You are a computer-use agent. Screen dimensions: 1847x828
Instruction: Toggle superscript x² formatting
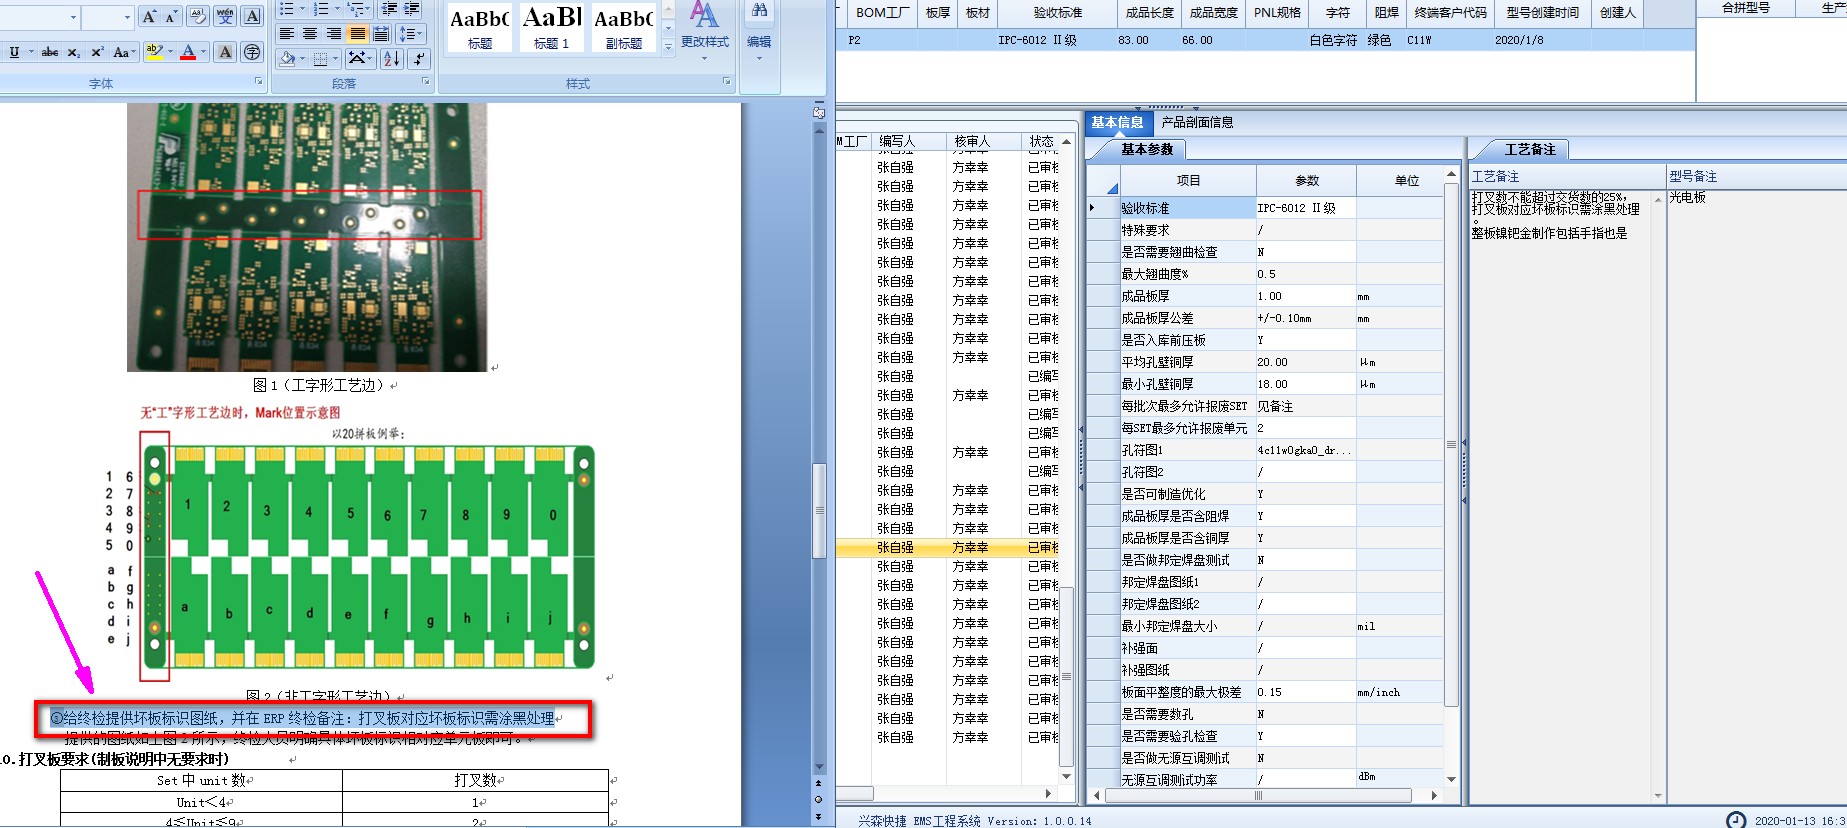point(98,52)
